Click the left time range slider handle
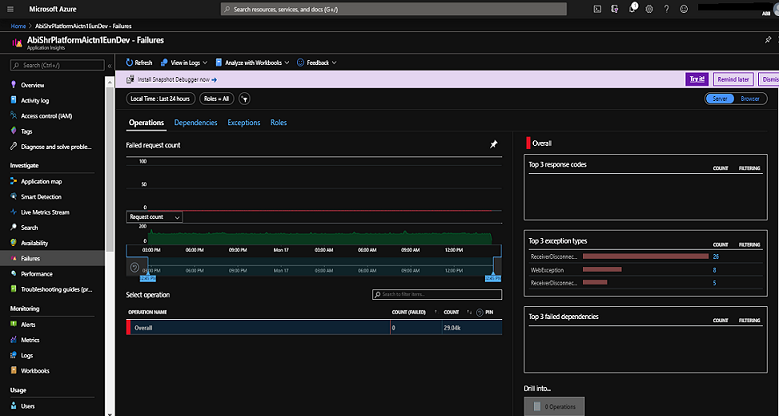 click(147, 278)
